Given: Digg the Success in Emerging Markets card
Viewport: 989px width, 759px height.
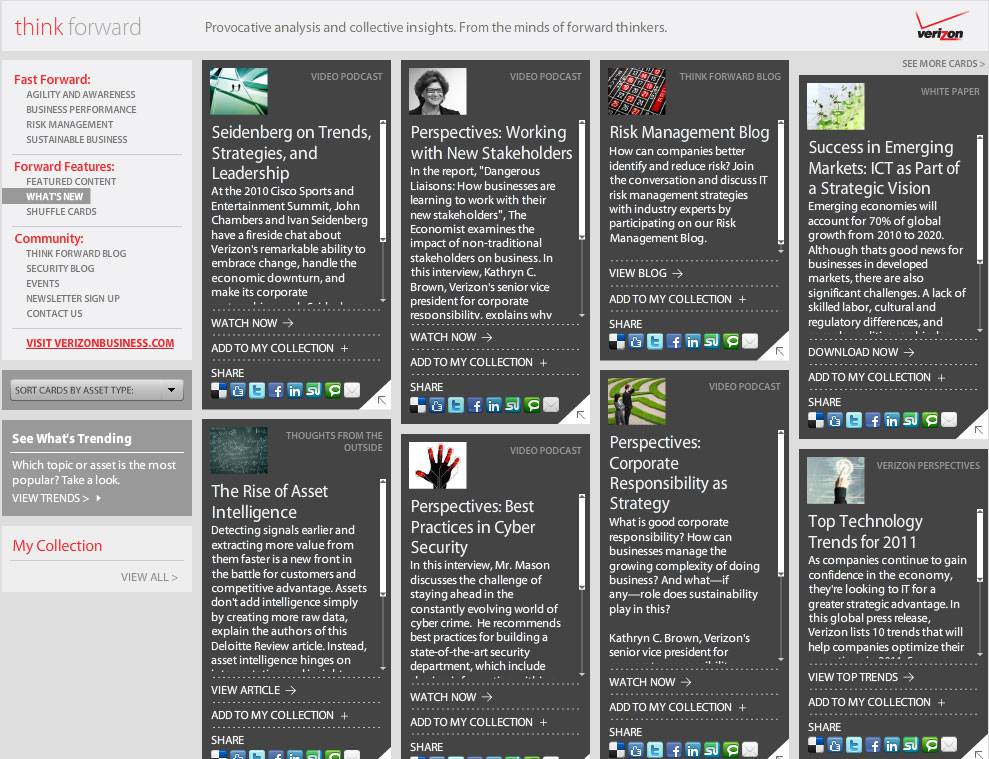Looking at the screenshot, I should pos(835,420).
